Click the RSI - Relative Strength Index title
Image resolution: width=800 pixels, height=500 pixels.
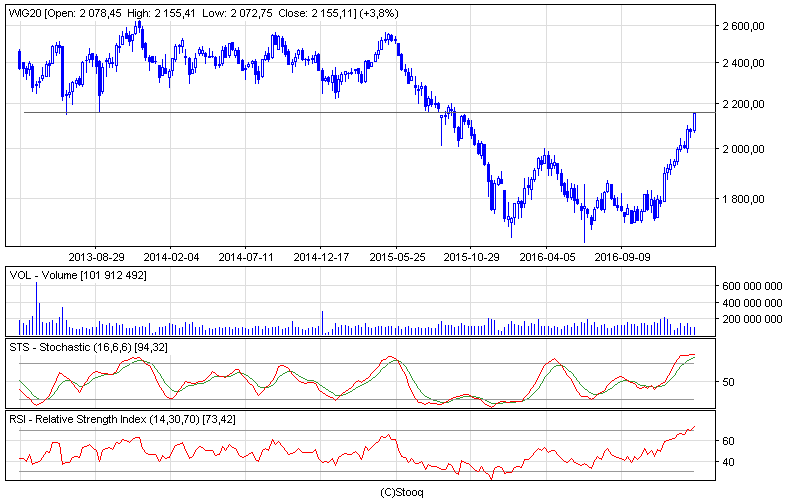(x=122, y=419)
